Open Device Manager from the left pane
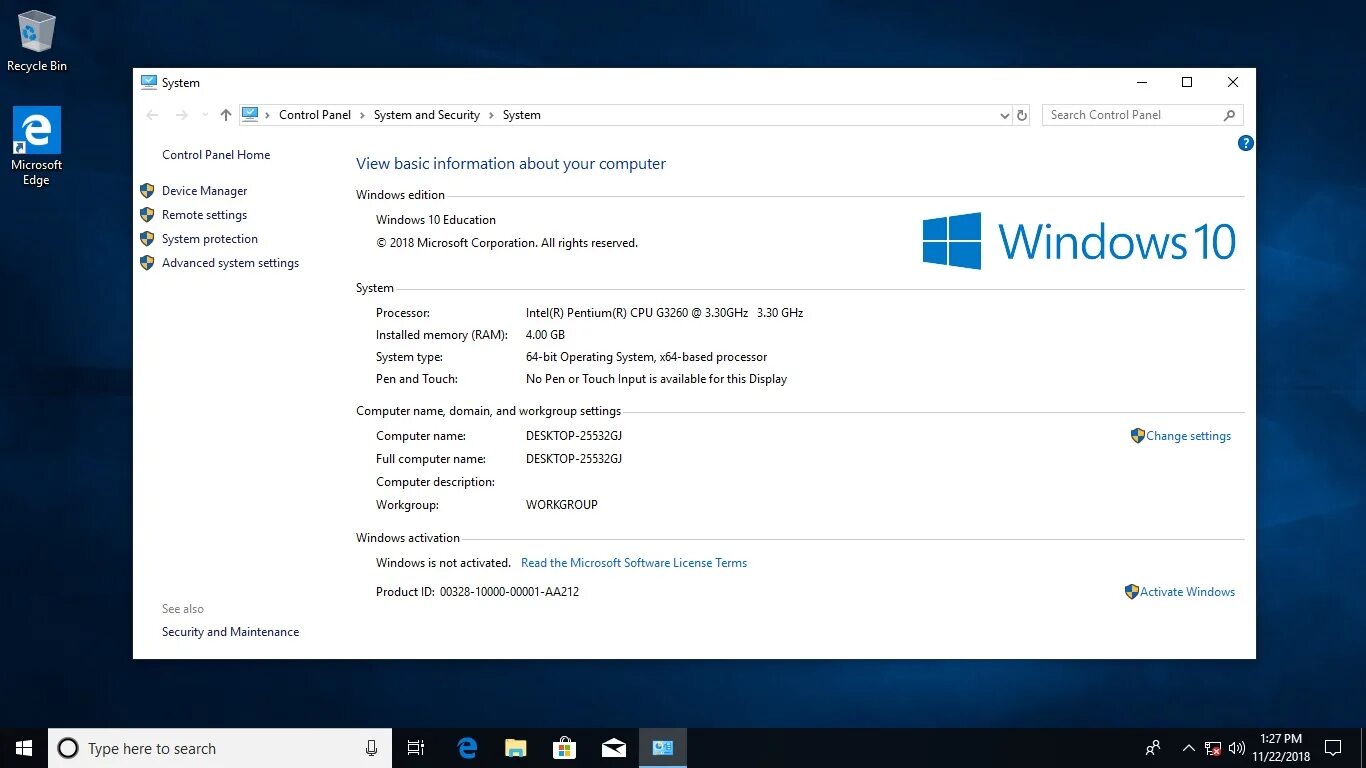This screenshot has width=1366, height=768. coord(205,191)
